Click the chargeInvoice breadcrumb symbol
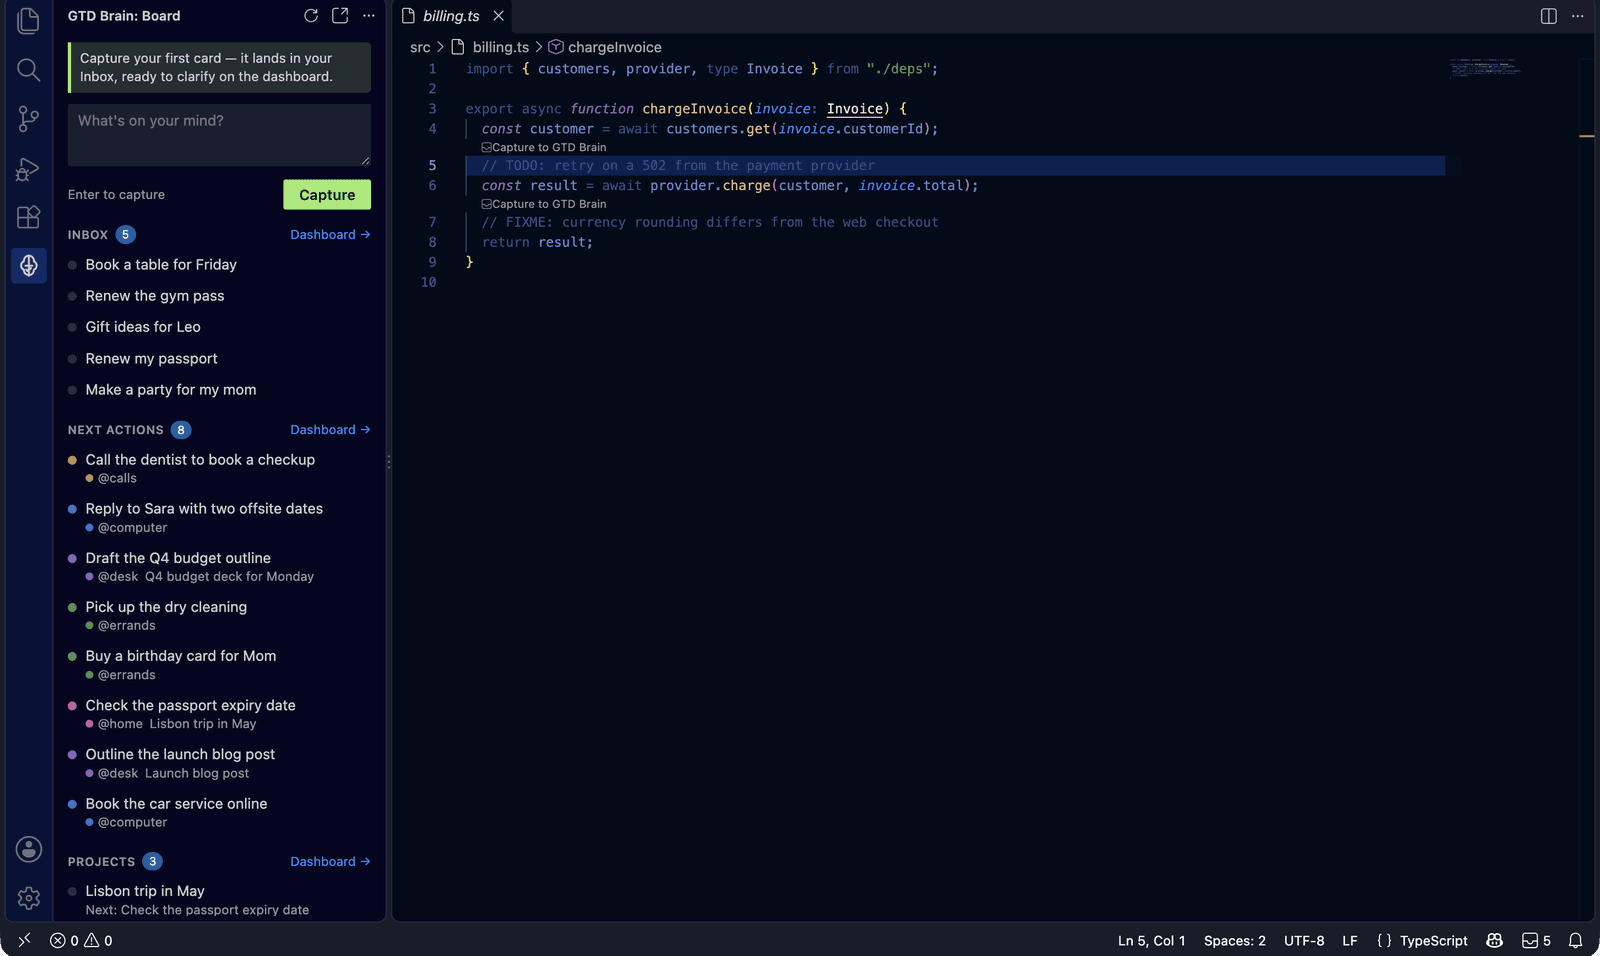The width and height of the screenshot is (1600, 956). pos(605,47)
